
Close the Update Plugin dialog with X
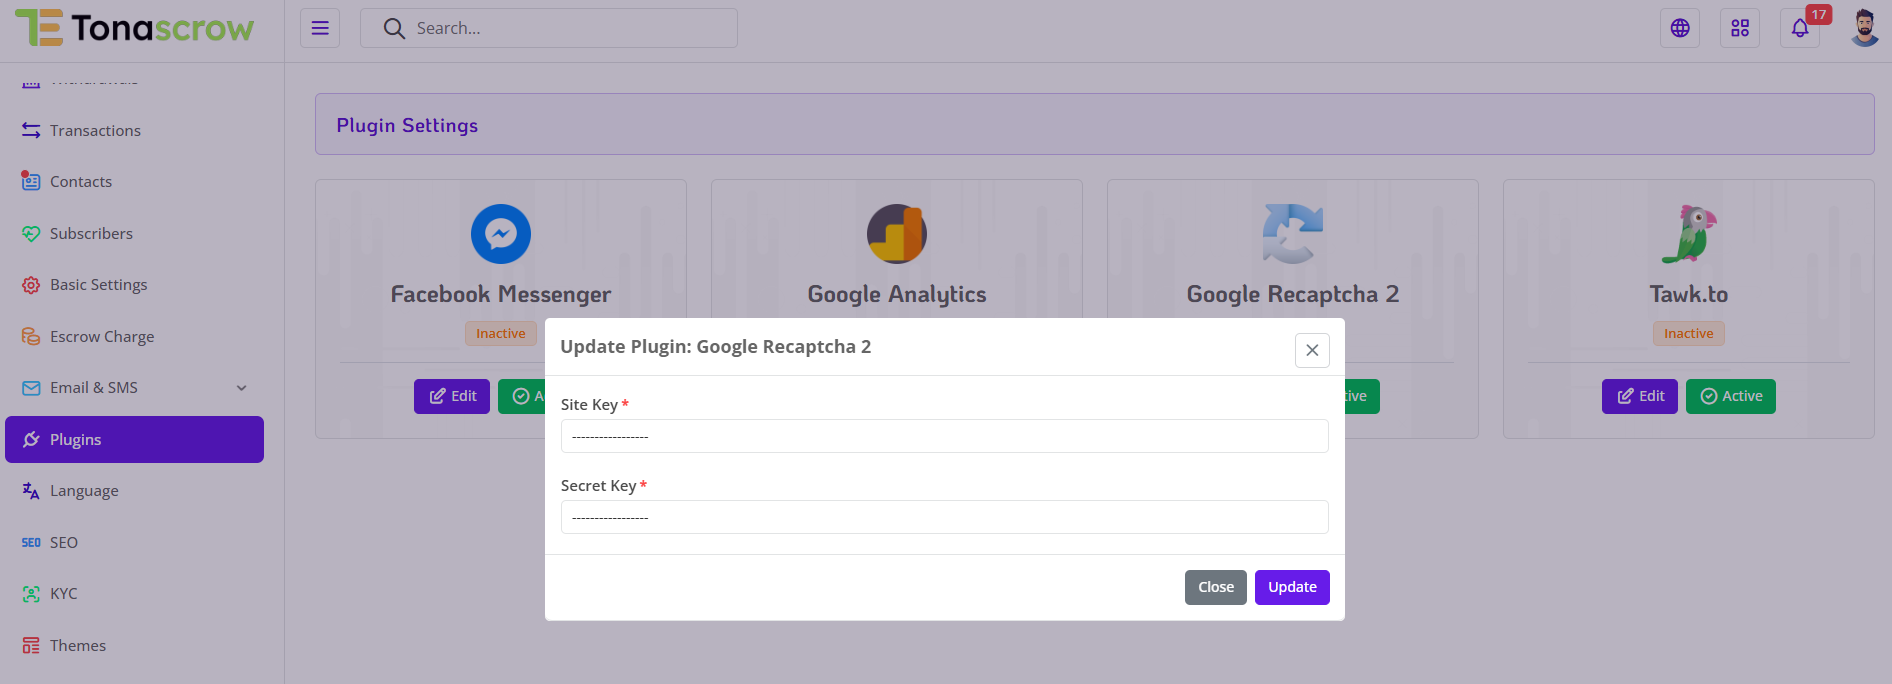[x=1312, y=350]
